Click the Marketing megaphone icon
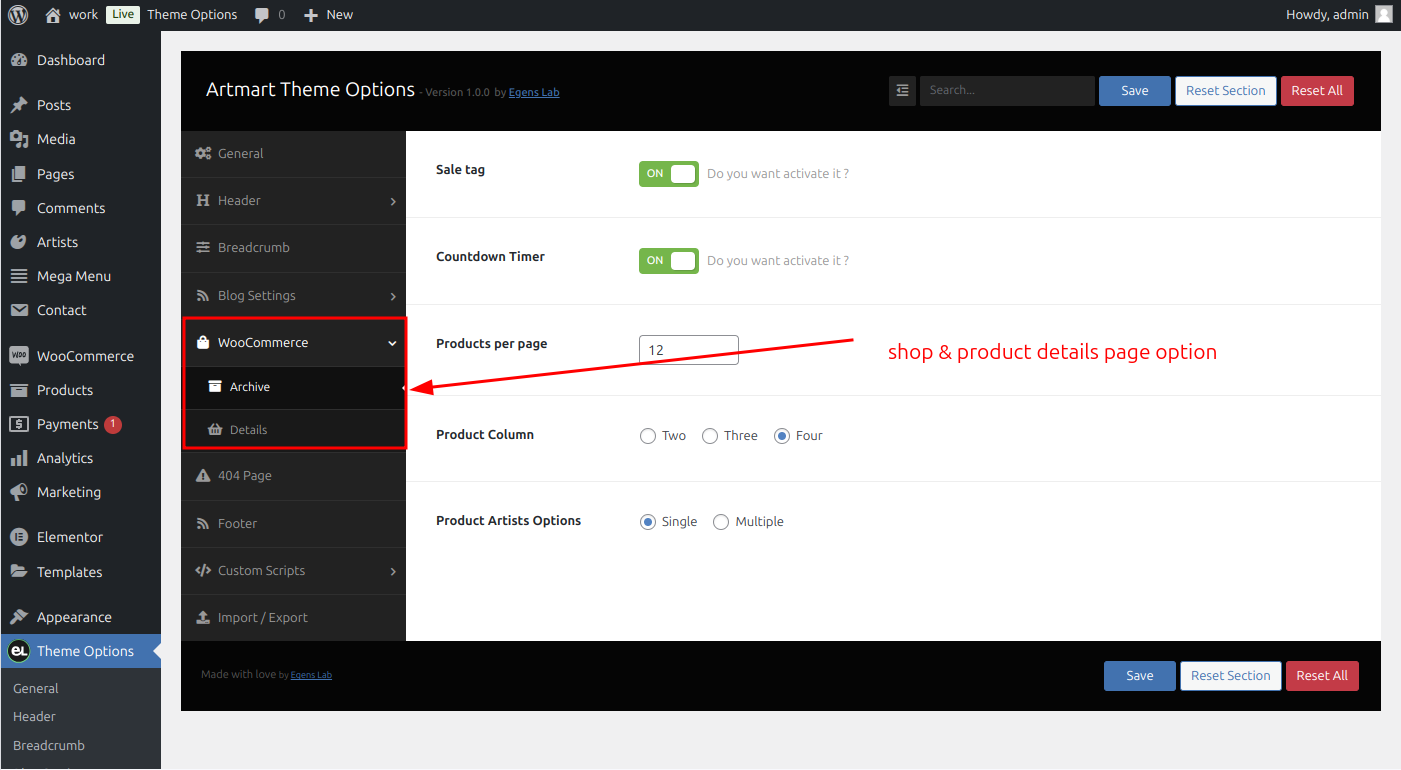This screenshot has height=770, width=1401. click(x=19, y=492)
